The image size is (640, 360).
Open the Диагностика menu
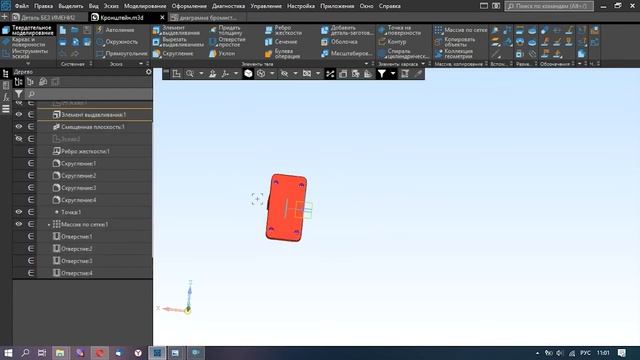coord(228,6)
